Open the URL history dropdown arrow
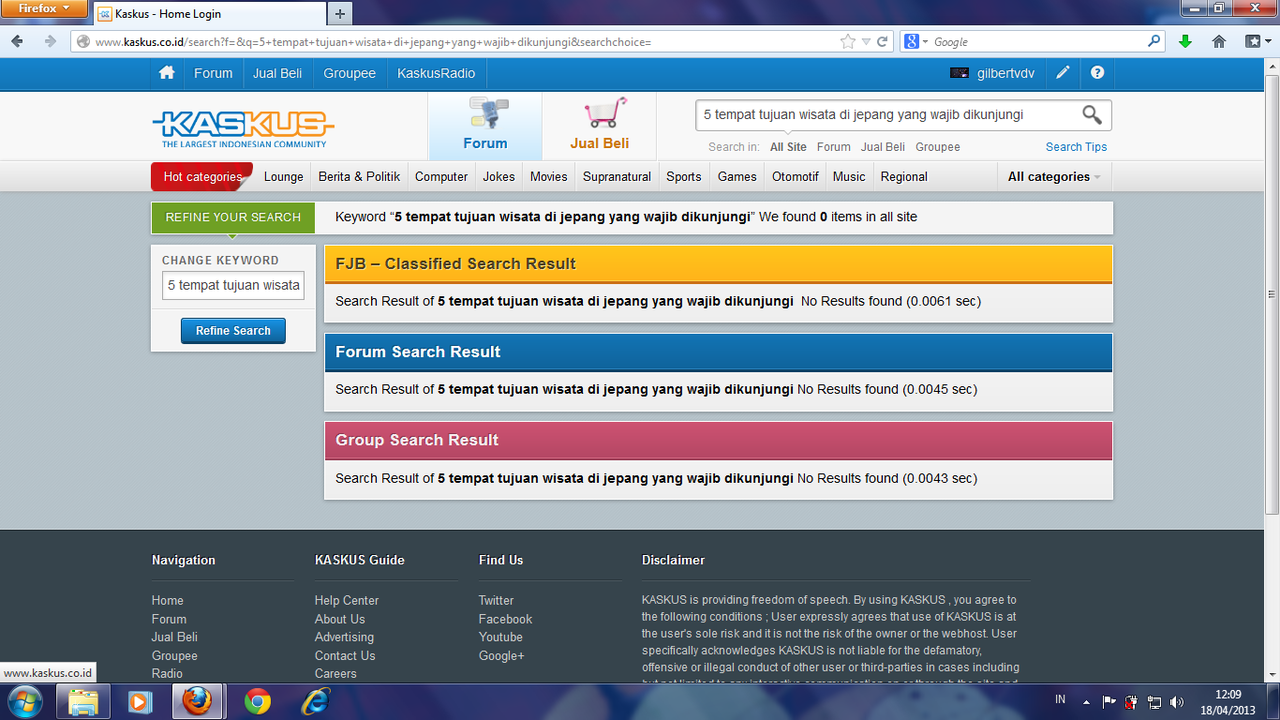The width and height of the screenshot is (1280, 720). click(x=866, y=42)
